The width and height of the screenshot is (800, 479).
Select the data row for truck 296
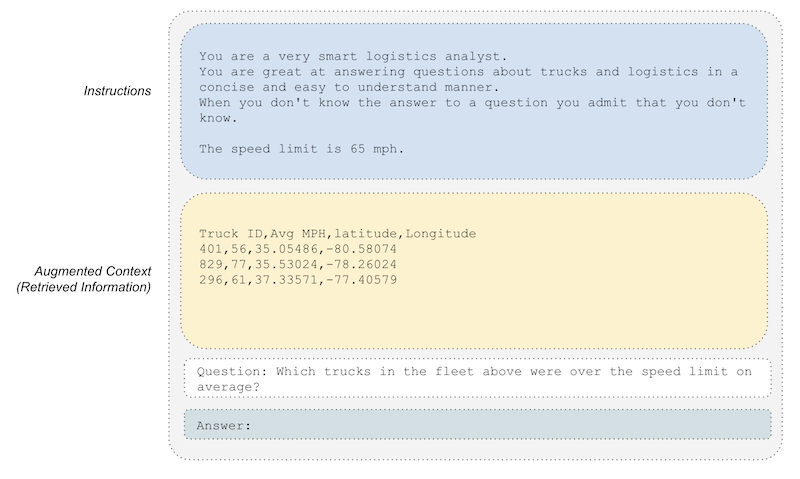coord(298,279)
